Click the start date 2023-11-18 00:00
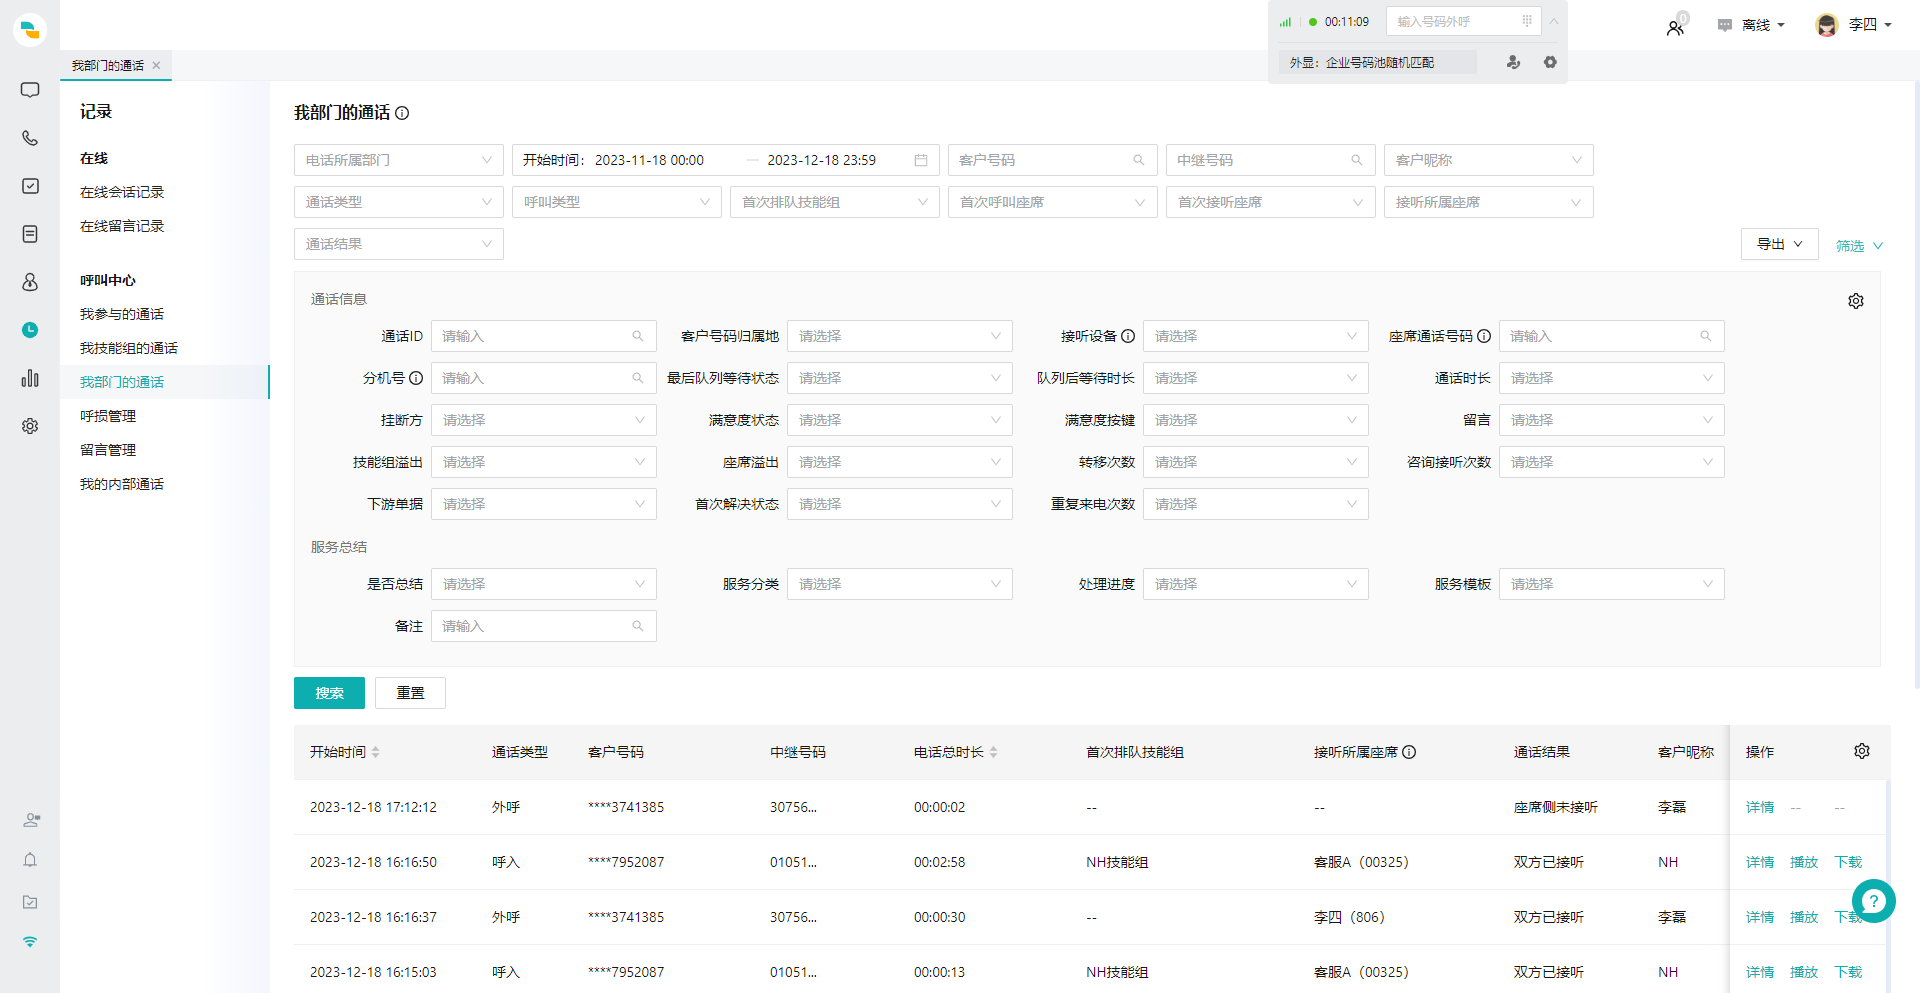 tap(649, 160)
